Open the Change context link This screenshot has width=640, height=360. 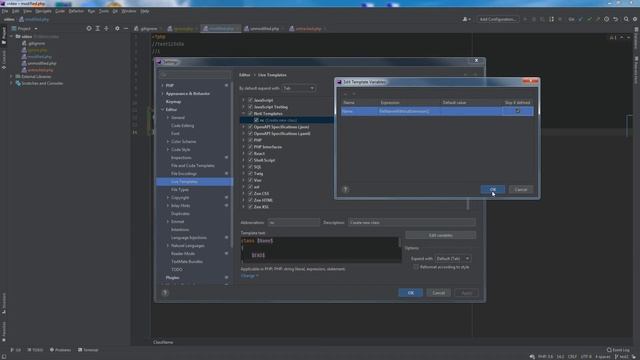click(x=249, y=276)
